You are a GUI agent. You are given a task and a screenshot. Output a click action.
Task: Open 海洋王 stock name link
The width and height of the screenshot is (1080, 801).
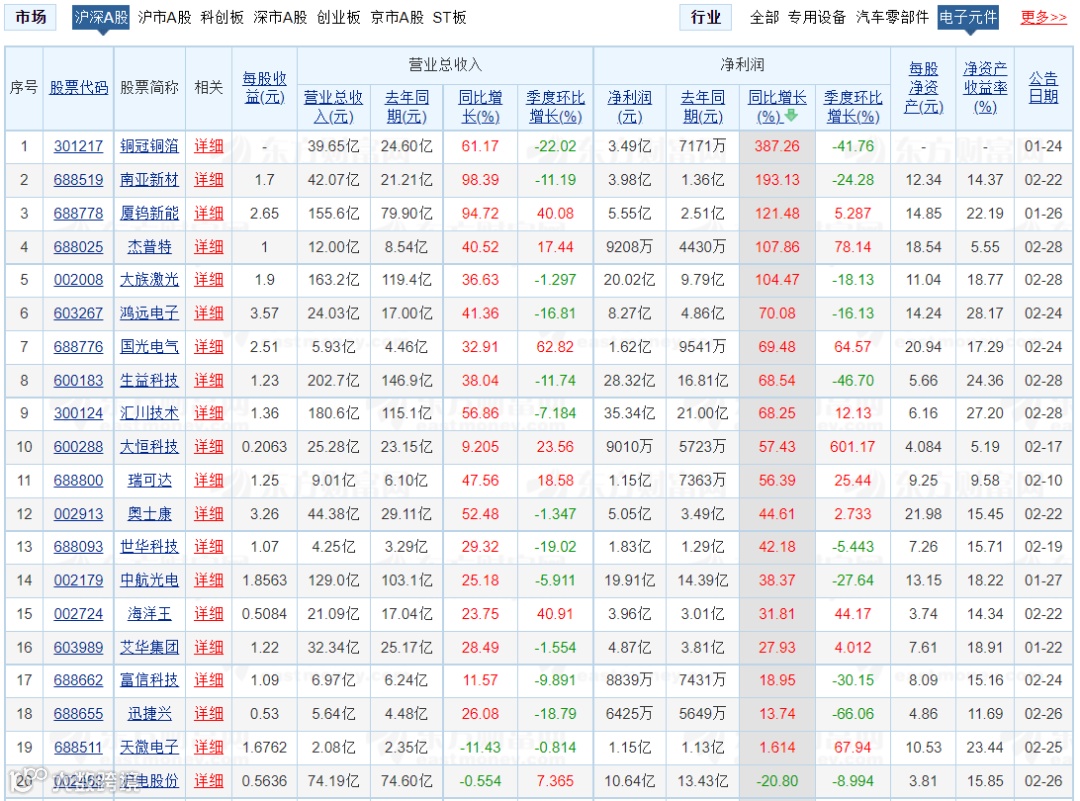click(x=149, y=614)
